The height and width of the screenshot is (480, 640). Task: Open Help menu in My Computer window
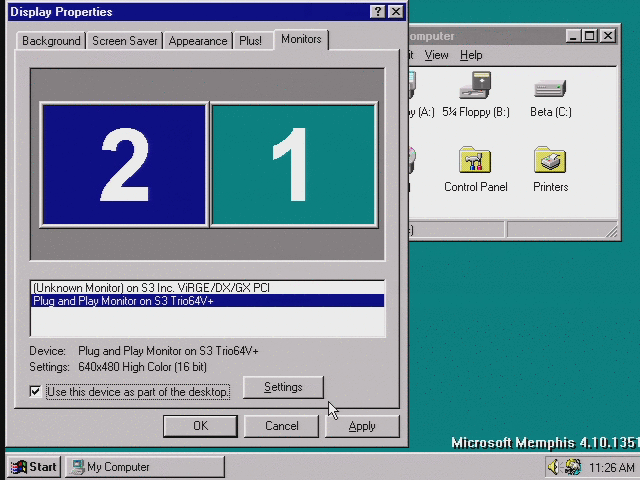(471, 55)
